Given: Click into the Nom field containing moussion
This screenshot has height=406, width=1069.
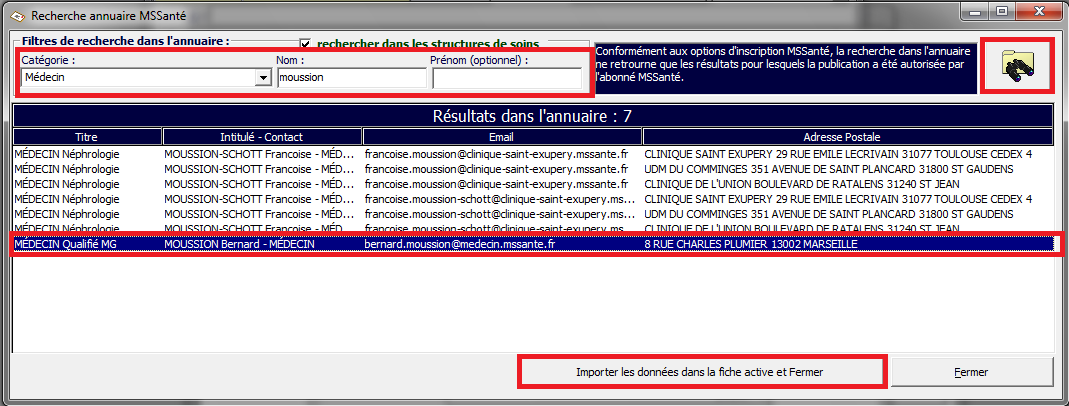Looking at the screenshot, I should [352, 78].
